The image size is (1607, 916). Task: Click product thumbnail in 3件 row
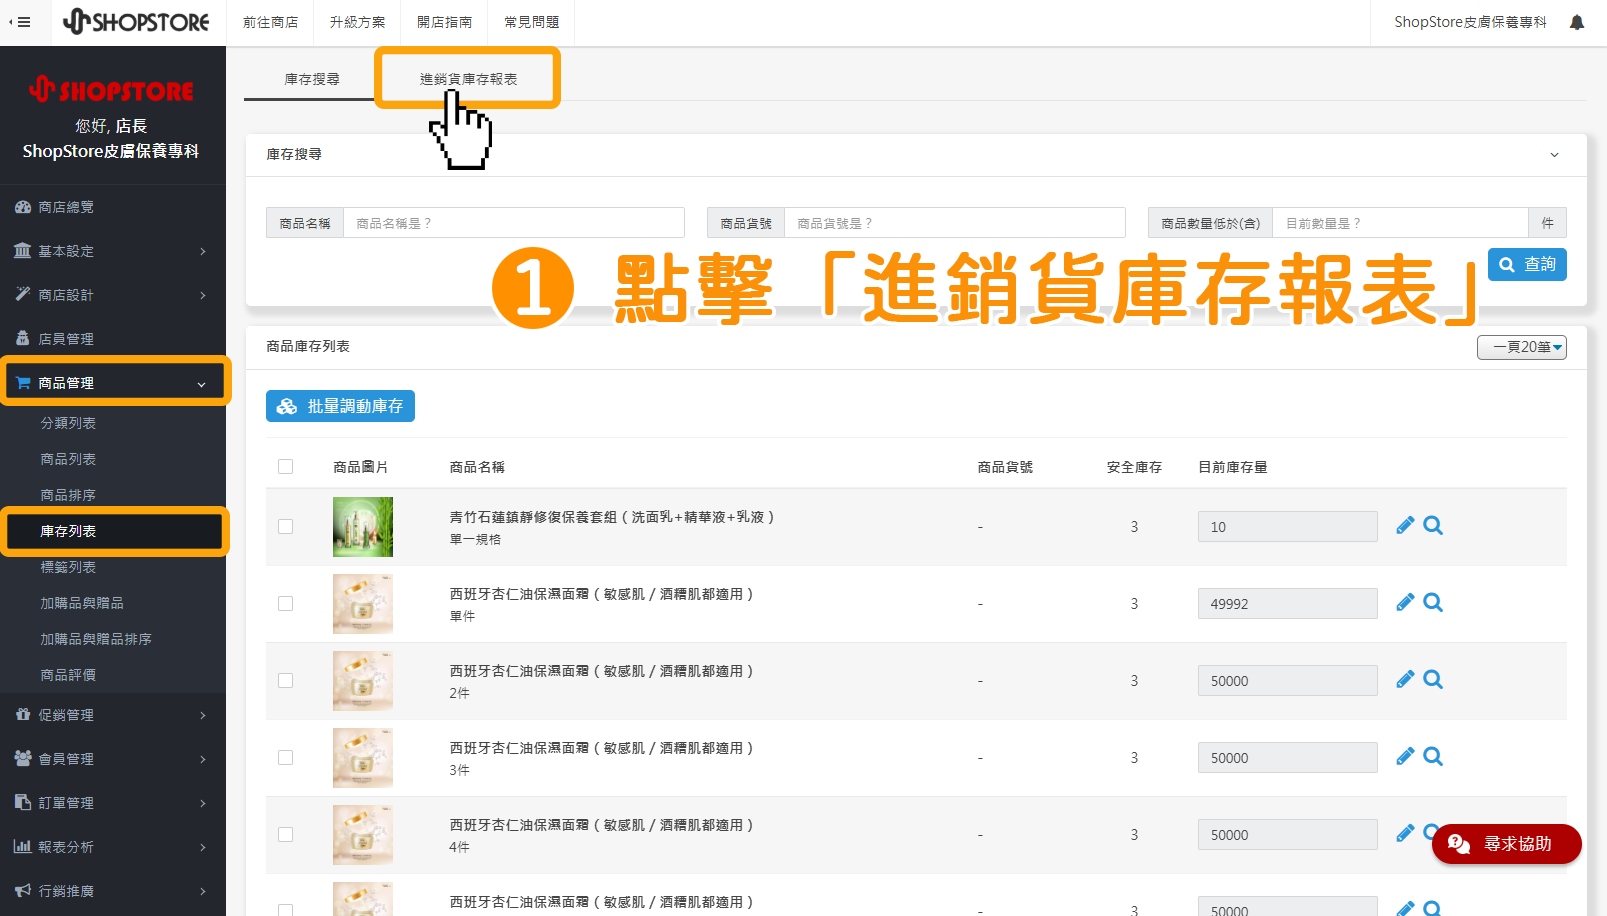(363, 758)
